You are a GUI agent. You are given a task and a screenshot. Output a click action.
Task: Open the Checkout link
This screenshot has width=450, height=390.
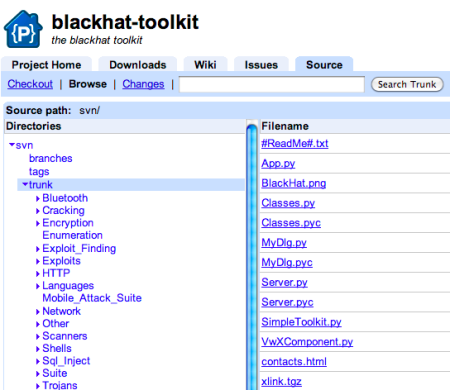pyautogui.click(x=30, y=84)
